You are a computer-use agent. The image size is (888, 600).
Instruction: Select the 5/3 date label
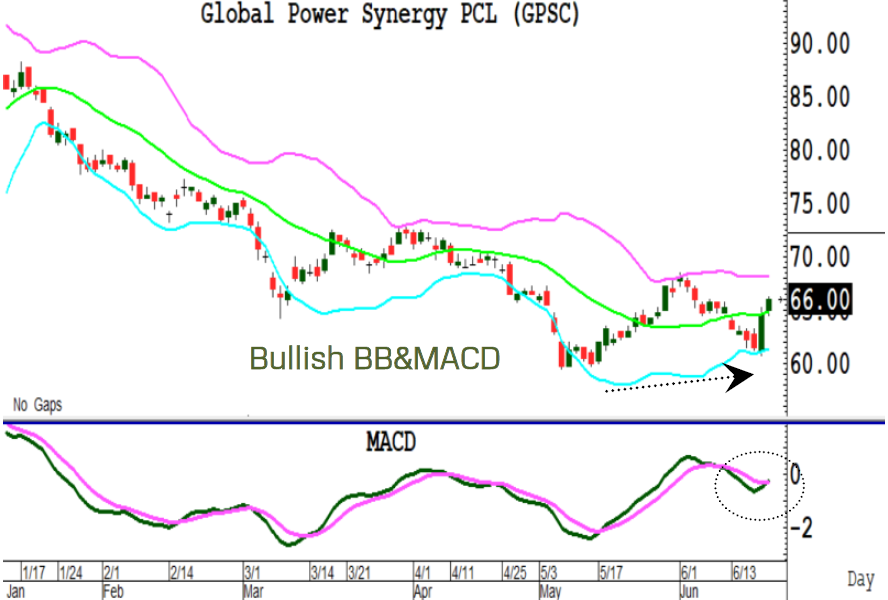(549, 572)
